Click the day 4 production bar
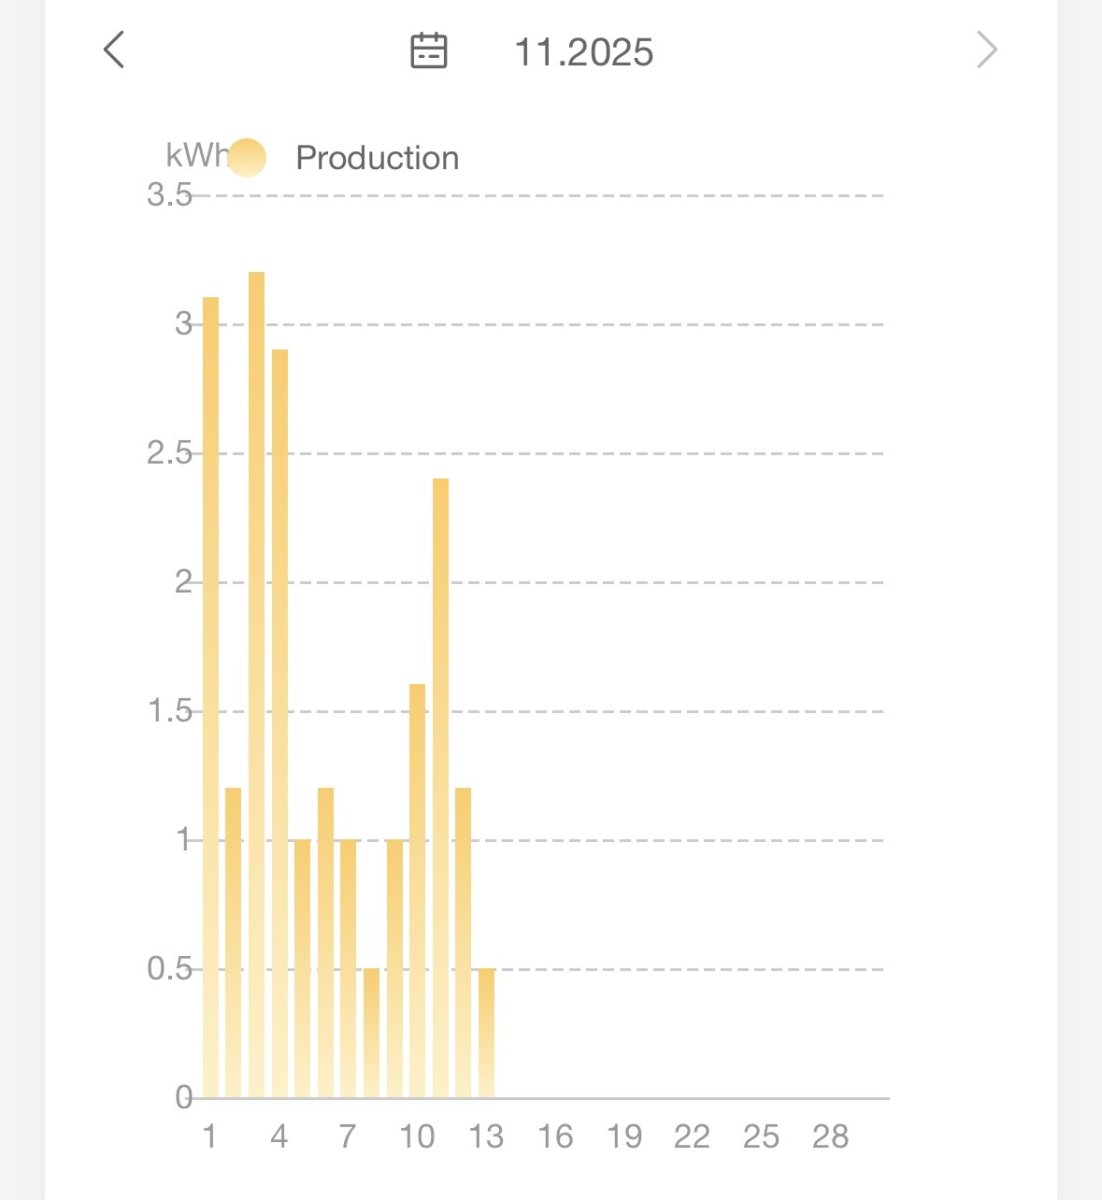The height and width of the screenshot is (1200, 1102). 279,723
